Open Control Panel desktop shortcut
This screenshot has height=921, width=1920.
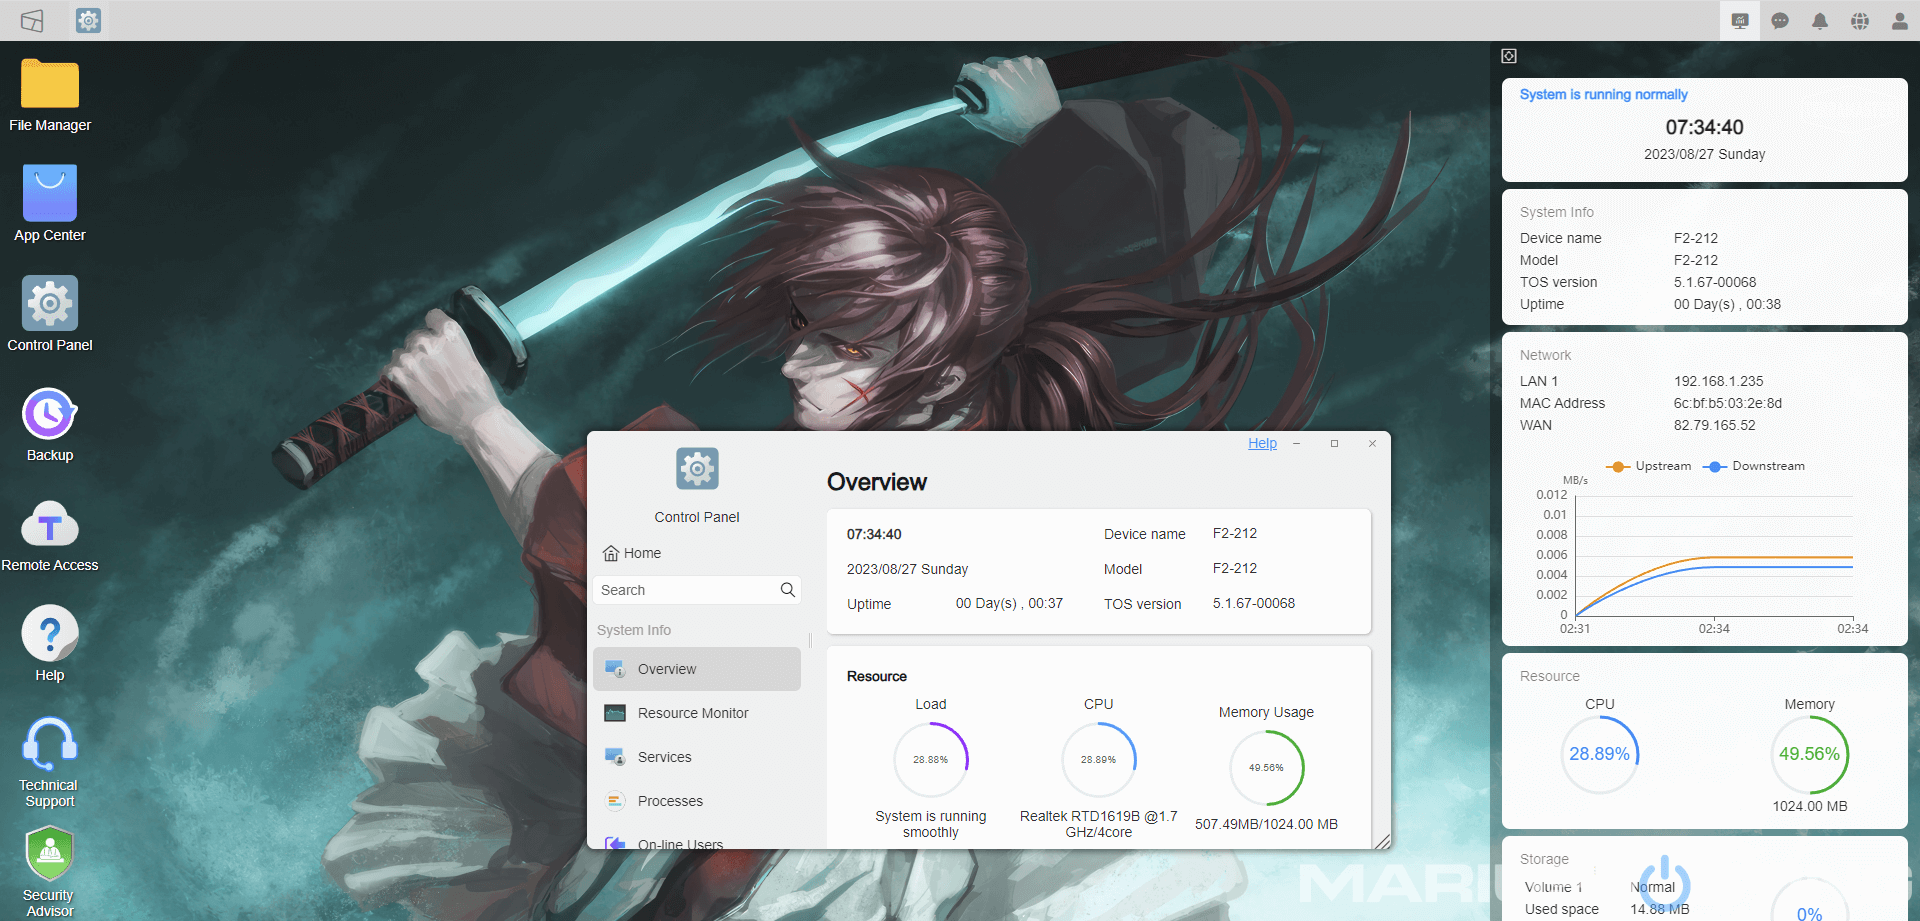point(50,303)
